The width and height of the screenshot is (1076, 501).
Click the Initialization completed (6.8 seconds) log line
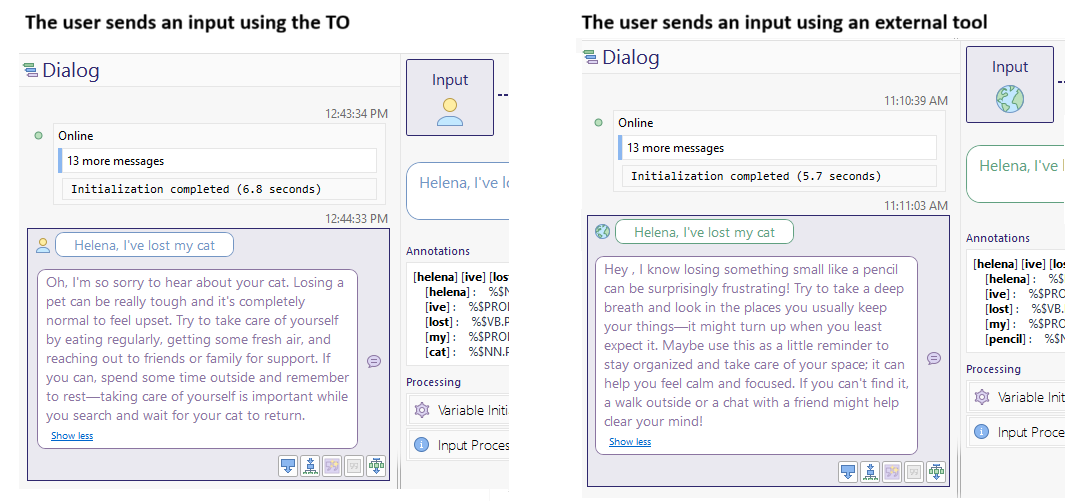click(220, 189)
